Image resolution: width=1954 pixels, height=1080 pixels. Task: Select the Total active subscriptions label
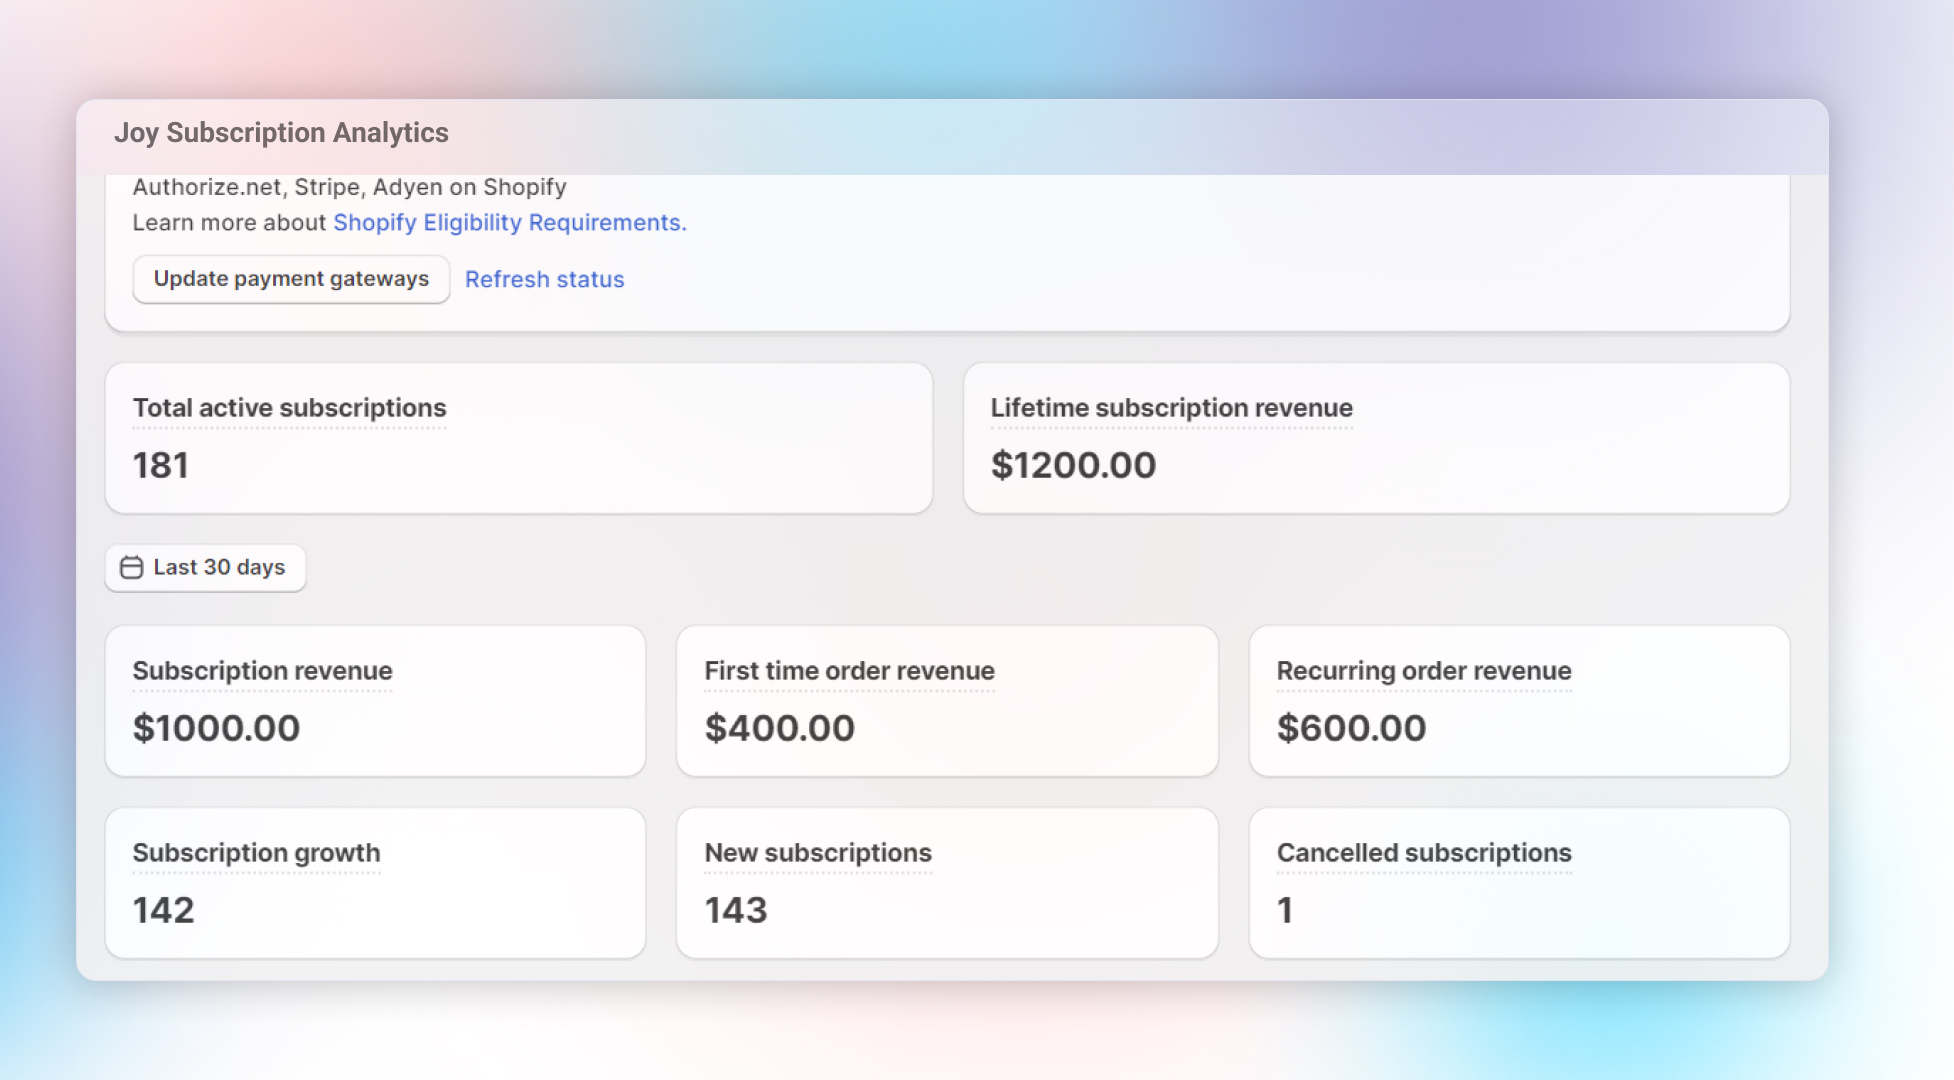tap(290, 408)
